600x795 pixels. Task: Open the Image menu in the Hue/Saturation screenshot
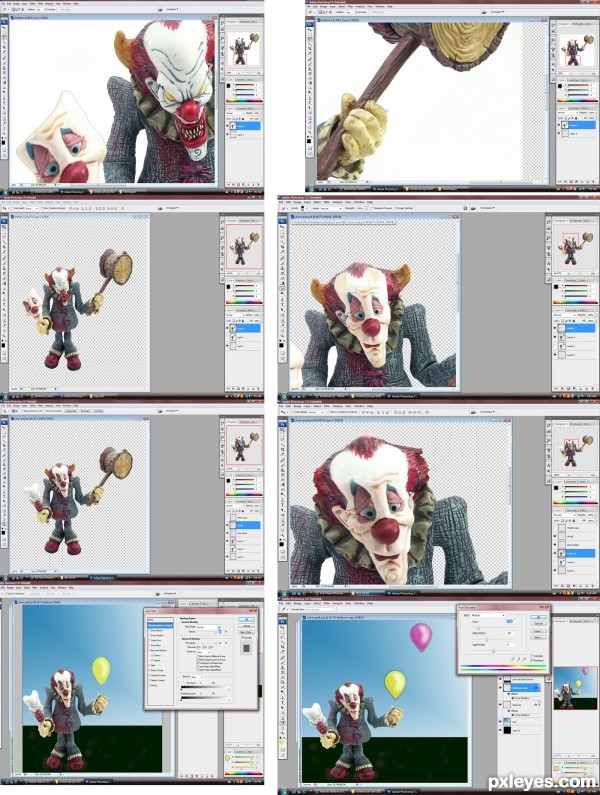click(298, 603)
